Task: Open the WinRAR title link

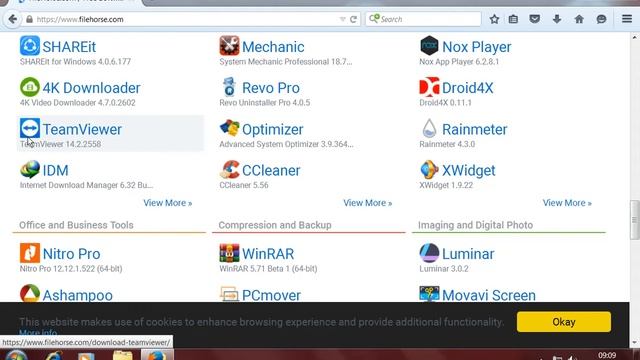Action: (268, 254)
